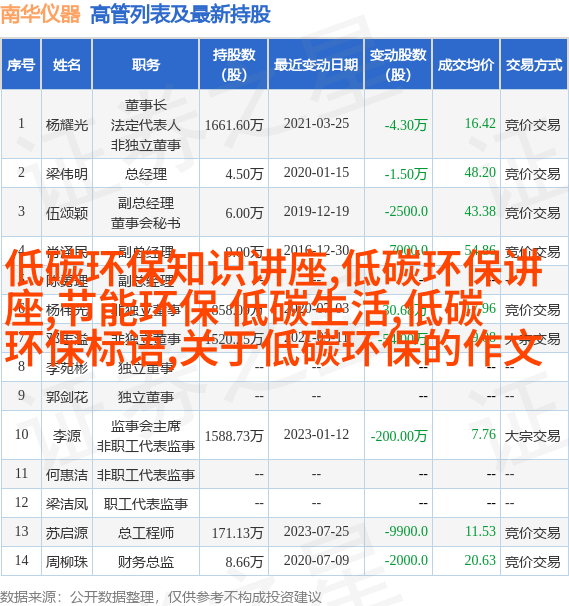Click the 高管列表及最新持股 heading

(180, 14)
